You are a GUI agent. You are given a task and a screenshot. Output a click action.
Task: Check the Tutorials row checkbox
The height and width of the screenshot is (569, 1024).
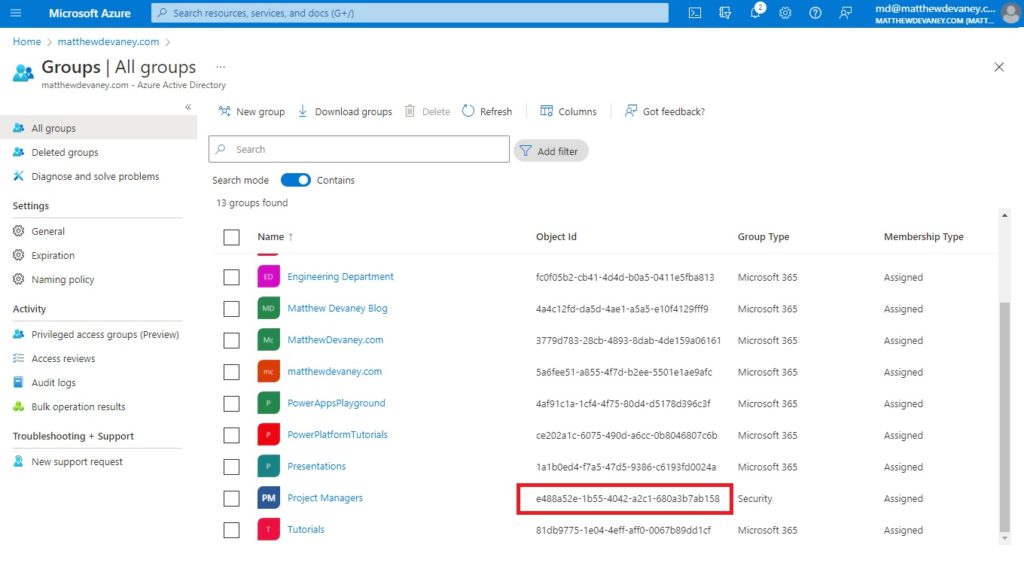[x=231, y=529]
